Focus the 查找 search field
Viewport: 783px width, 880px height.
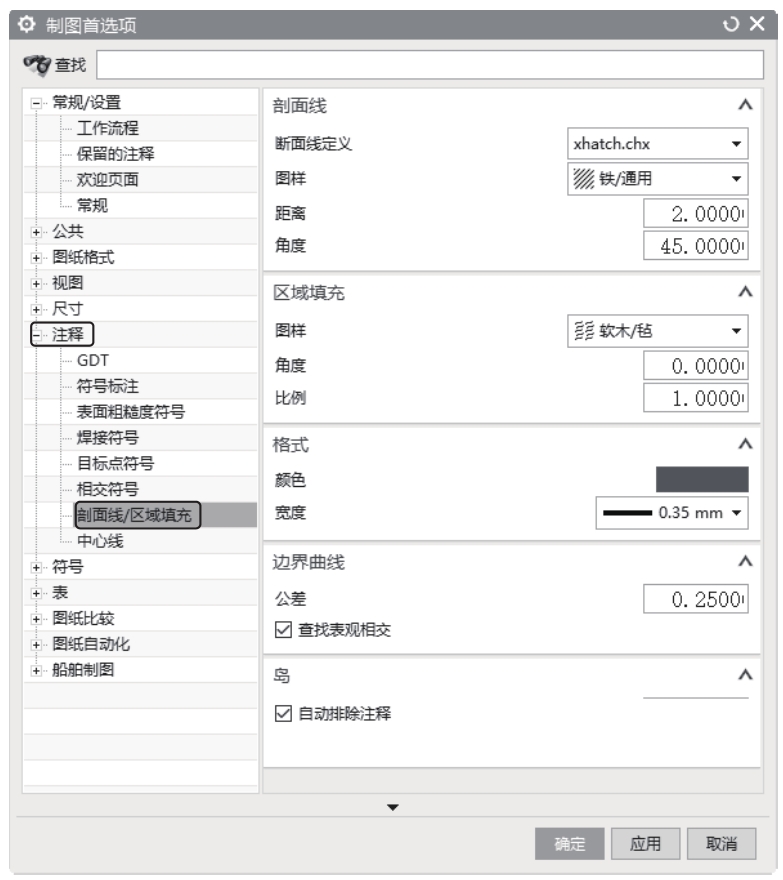(429, 65)
